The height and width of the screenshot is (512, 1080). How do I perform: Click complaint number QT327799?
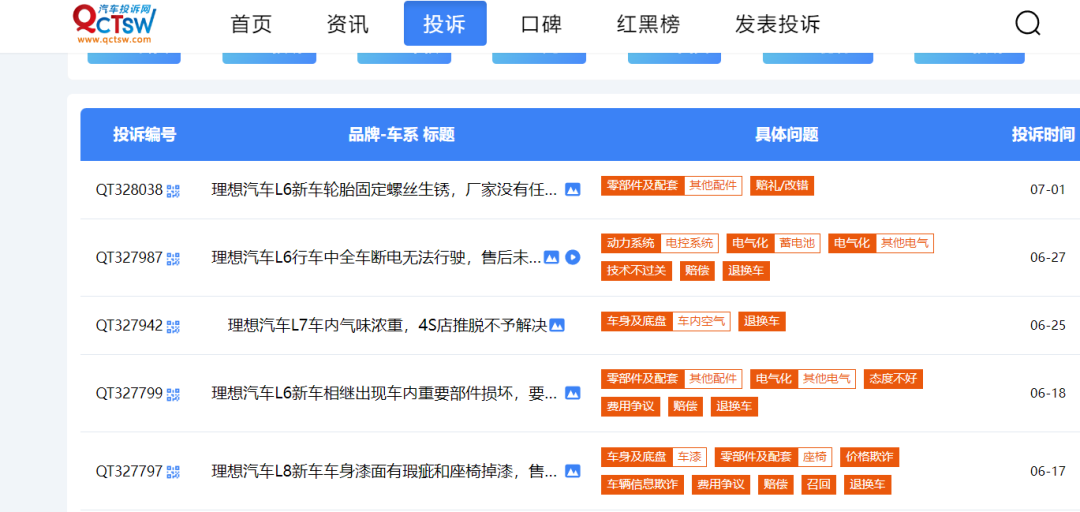pyautogui.click(x=129, y=393)
